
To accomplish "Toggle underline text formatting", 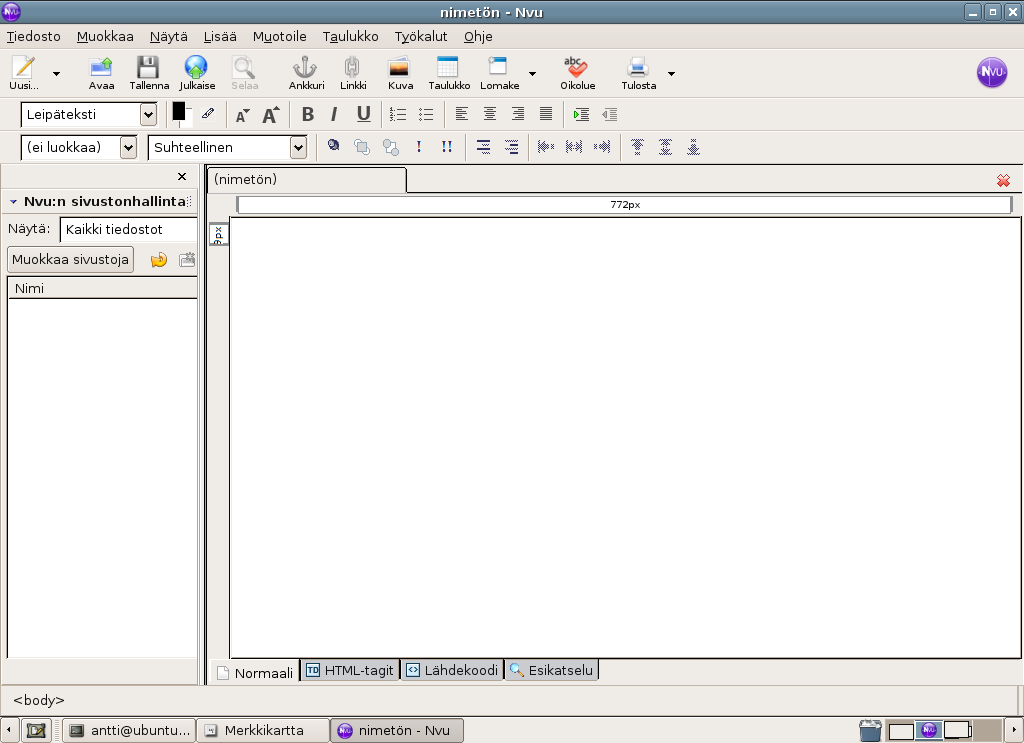I will pos(363,114).
